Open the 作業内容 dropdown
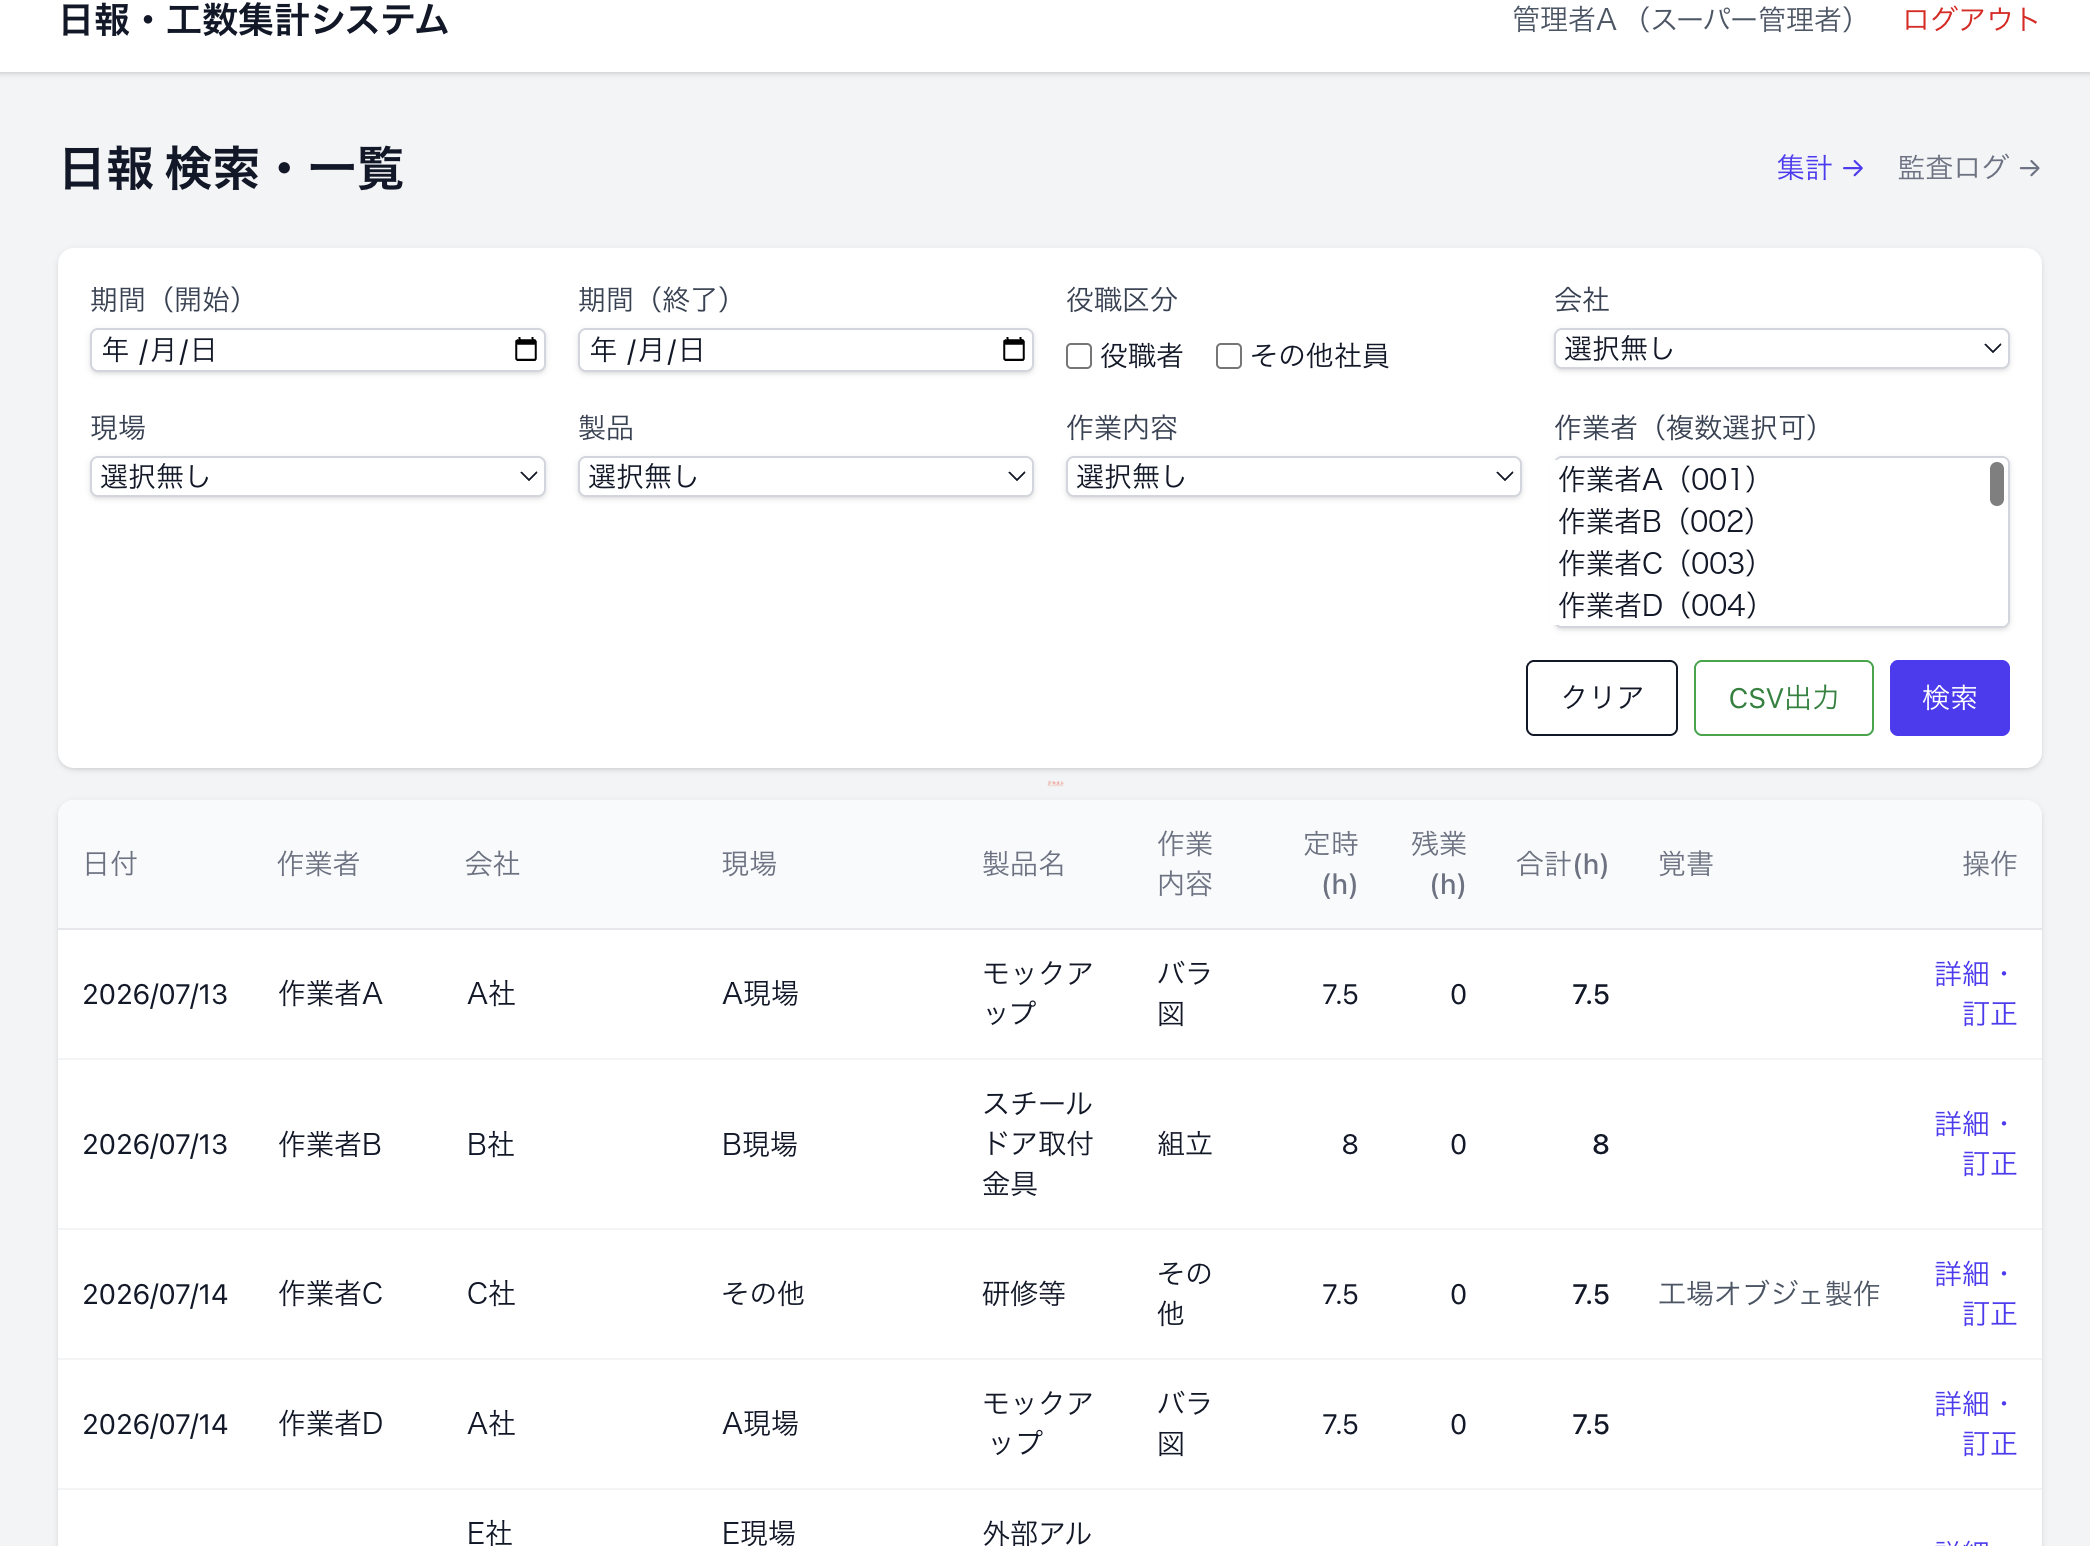The image size is (2090, 1546). (x=1293, y=477)
